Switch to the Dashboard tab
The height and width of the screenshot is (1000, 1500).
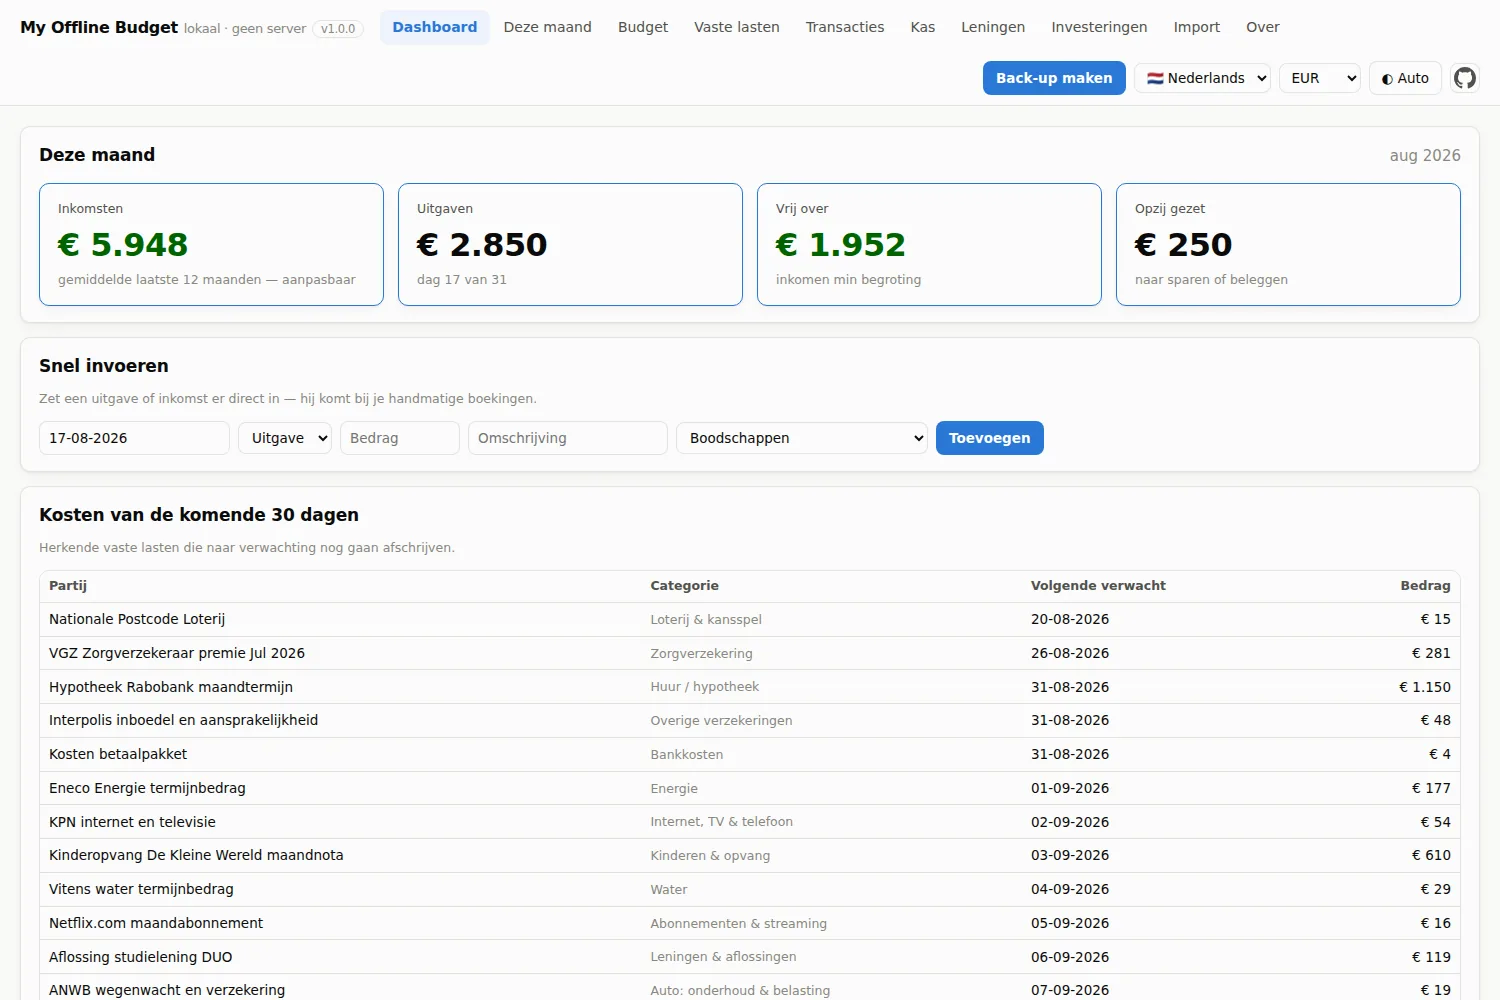click(x=435, y=27)
